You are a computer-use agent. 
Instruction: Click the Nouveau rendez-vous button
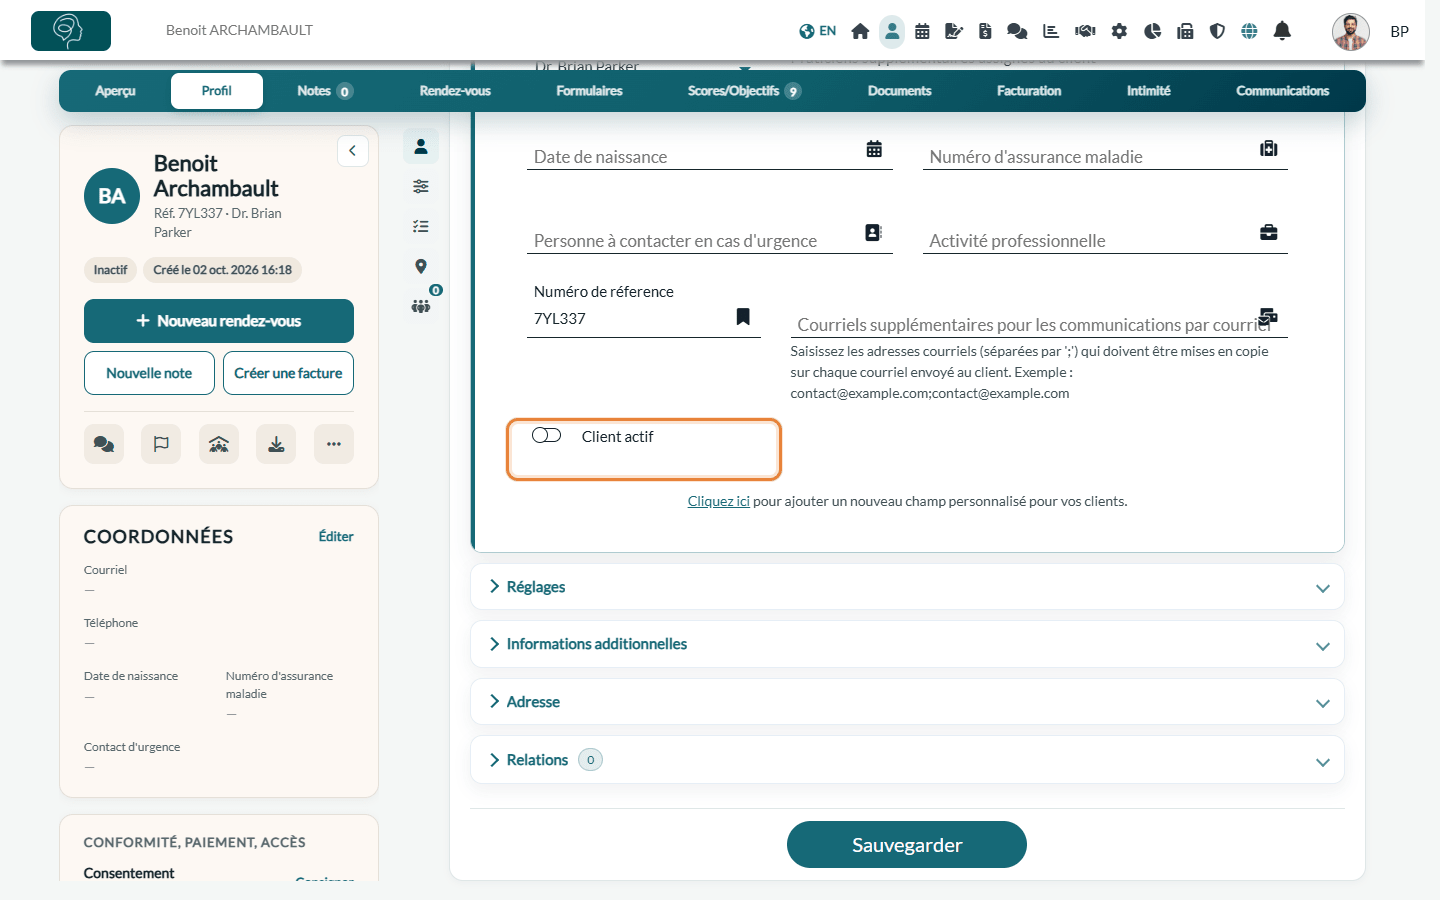(219, 321)
